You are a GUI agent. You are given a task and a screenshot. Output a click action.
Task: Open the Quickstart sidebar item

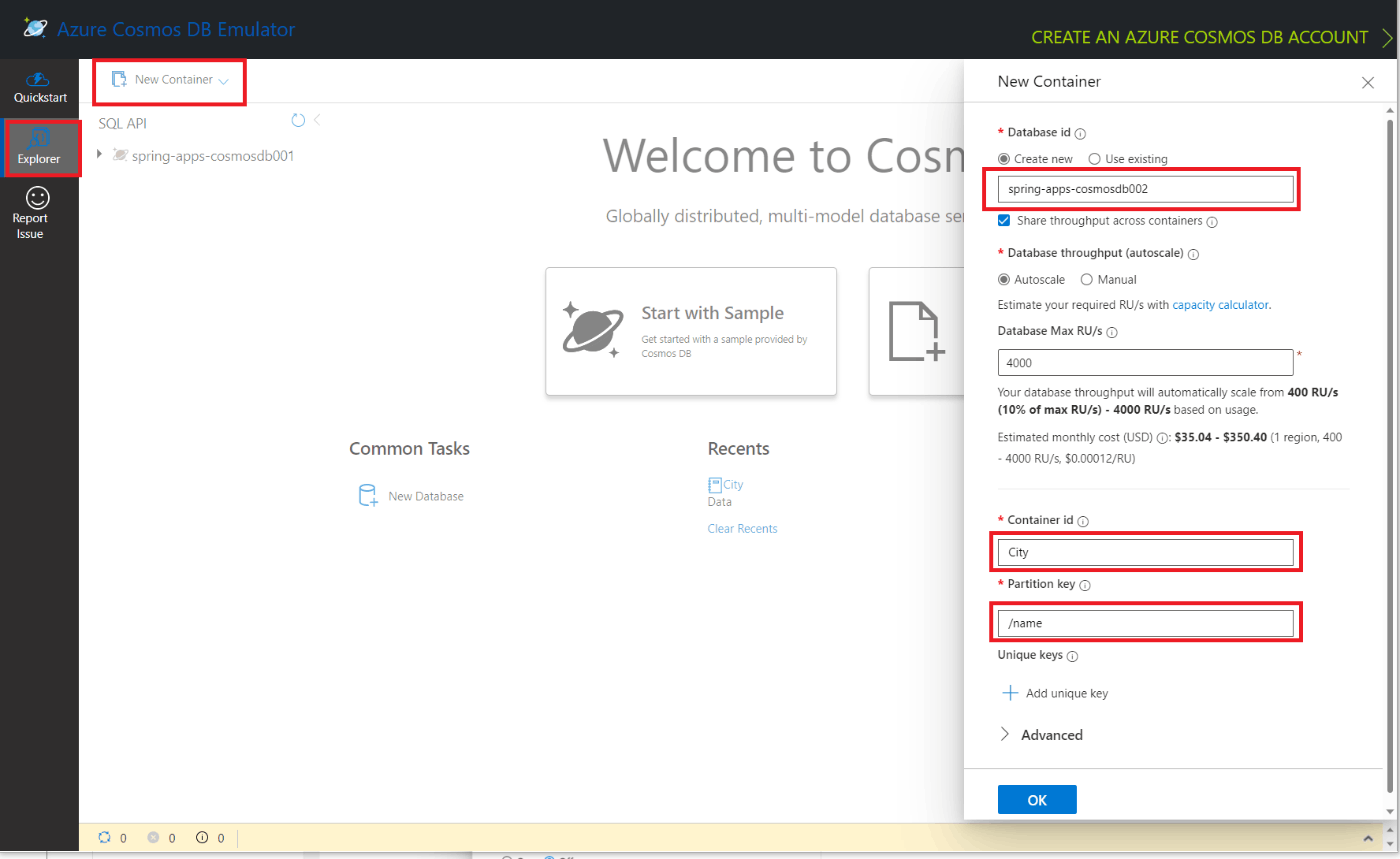(40, 88)
